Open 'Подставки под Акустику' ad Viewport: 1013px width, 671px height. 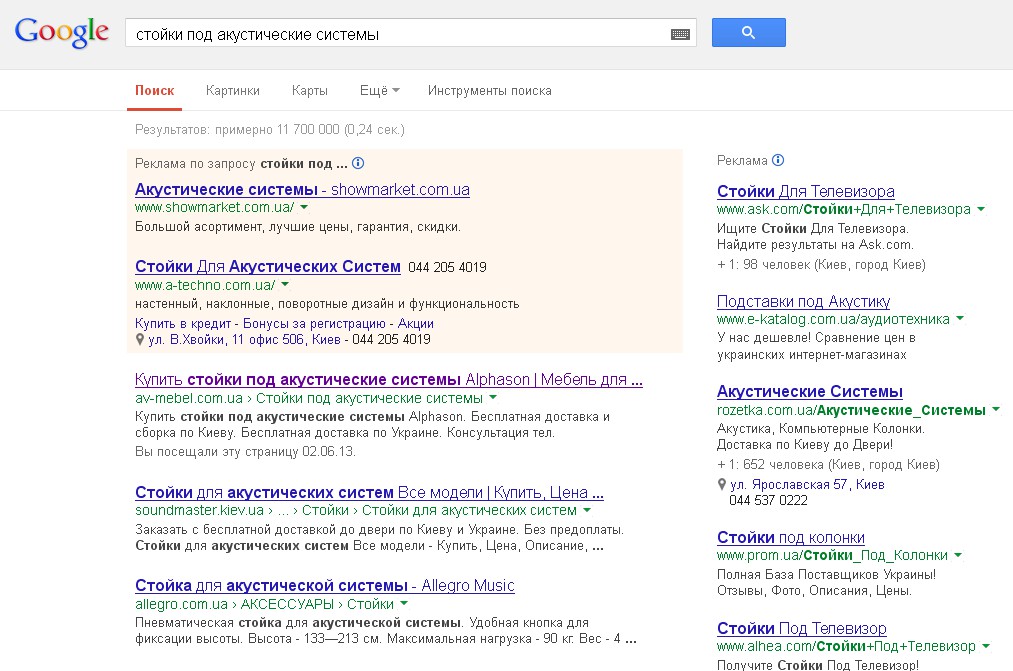[804, 301]
